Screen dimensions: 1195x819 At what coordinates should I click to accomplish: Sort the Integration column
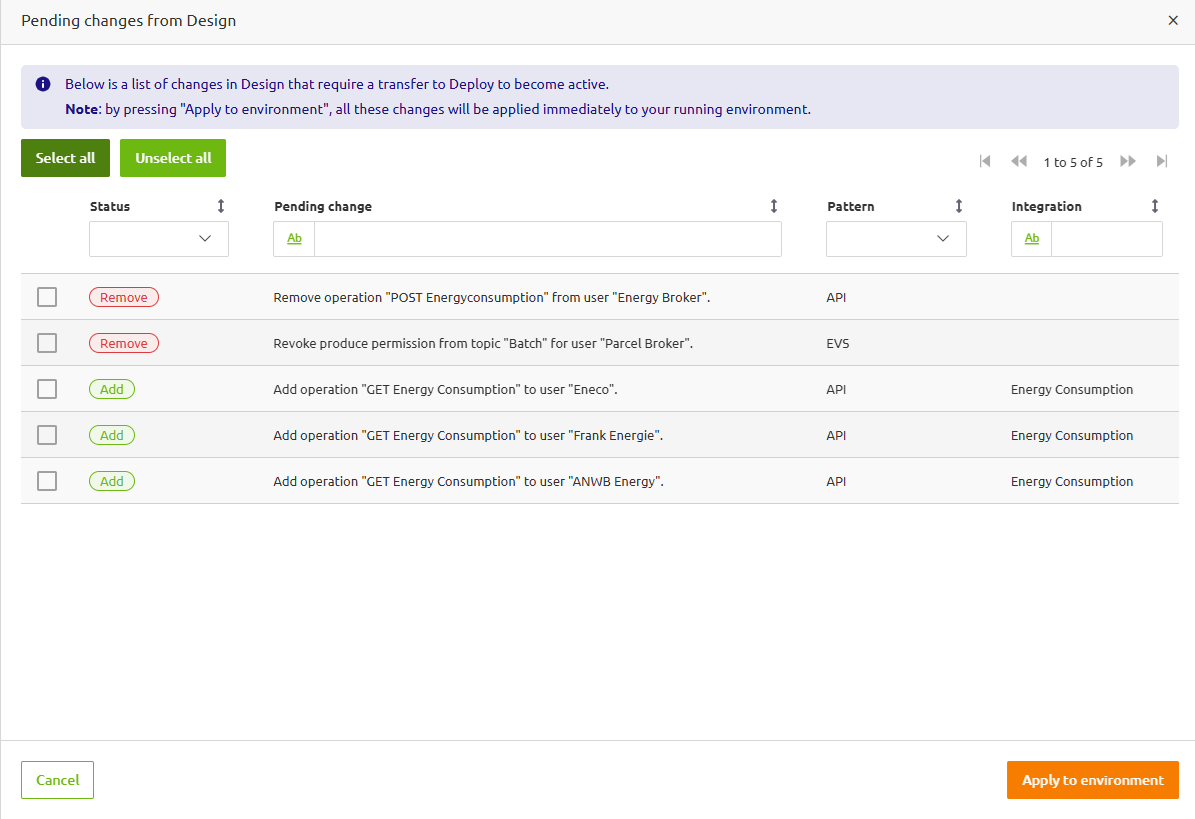click(1155, 206)
